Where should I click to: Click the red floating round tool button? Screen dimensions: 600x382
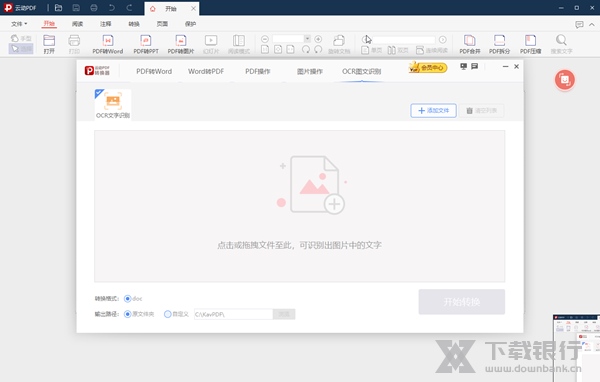coord(565,80)
